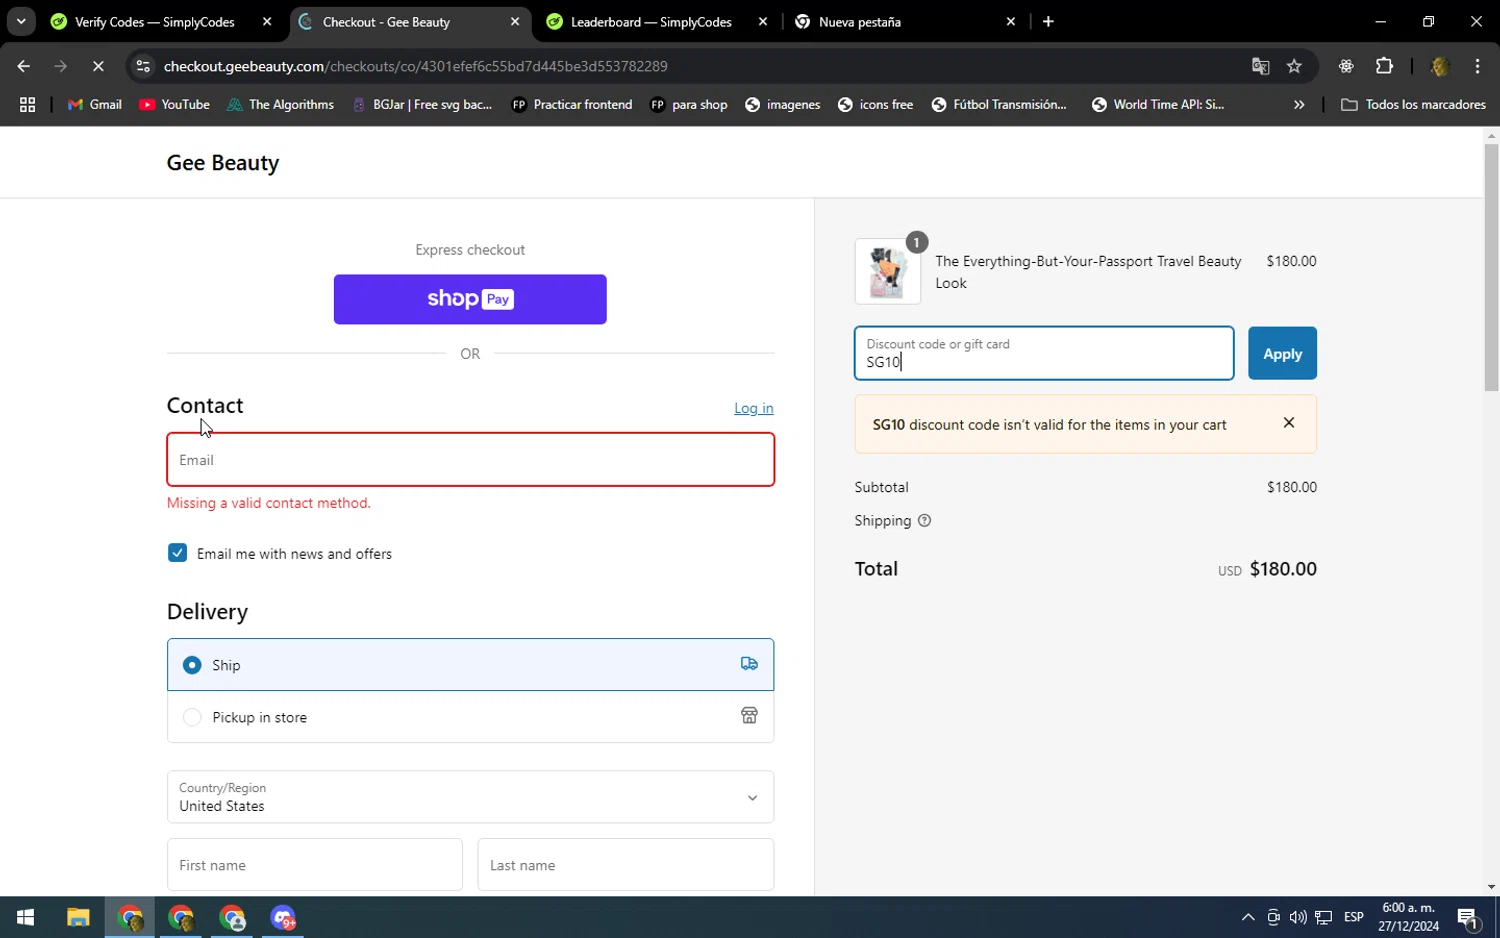Open a new browser tab
1500x938 pixels.
point(1048,21)
